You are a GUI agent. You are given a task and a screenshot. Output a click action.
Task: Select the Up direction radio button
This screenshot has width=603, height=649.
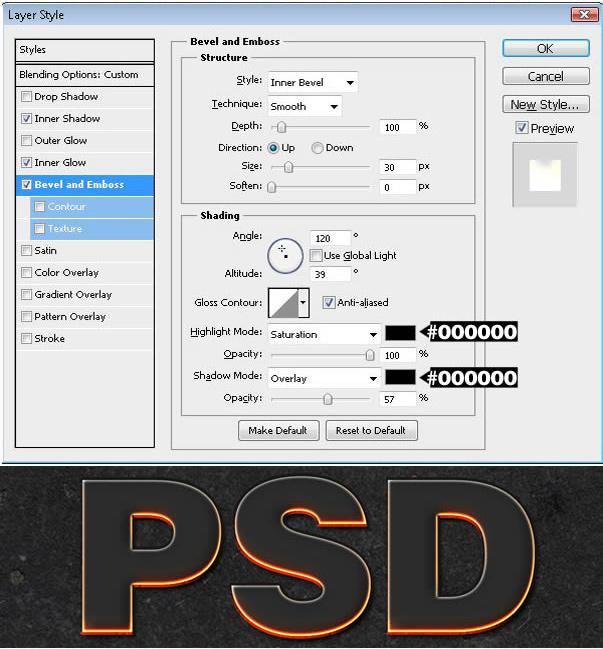click(273, 148)
